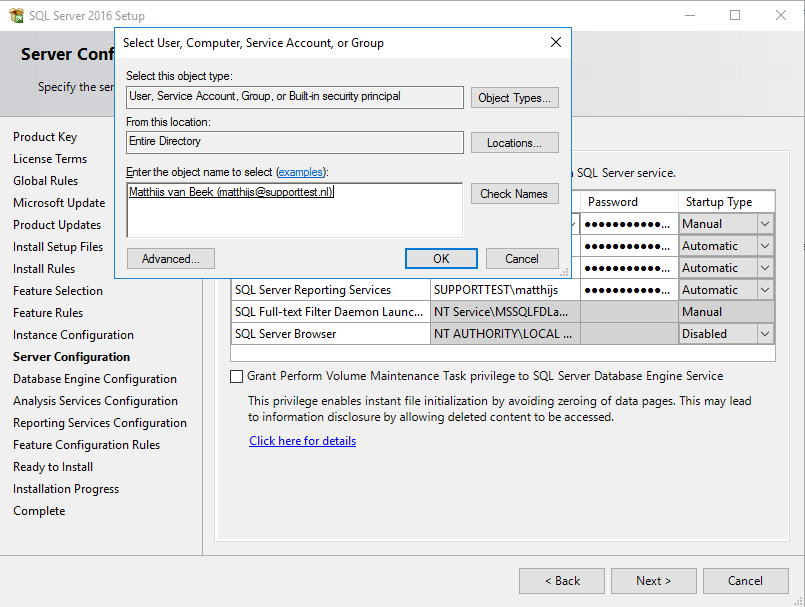Go to Complete step
Viewport: 805px width, 607px height.
click(39, 511)
